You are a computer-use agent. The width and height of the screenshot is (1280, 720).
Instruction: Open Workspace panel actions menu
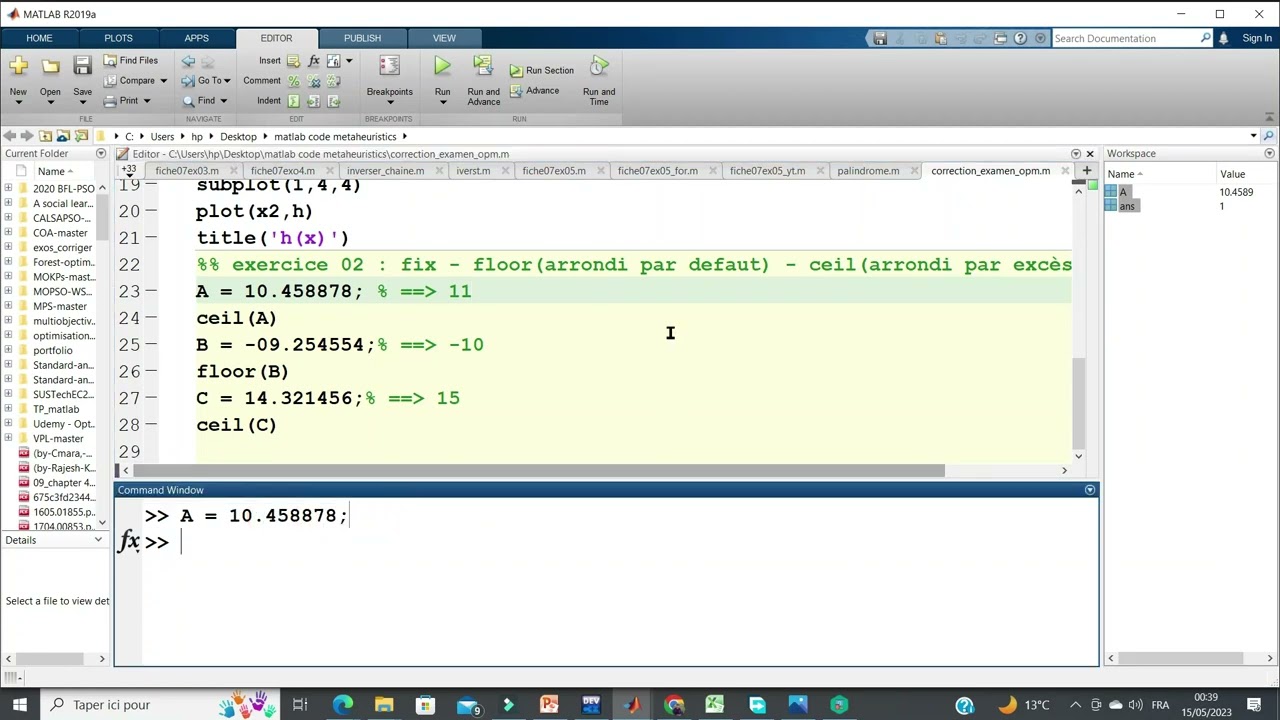(x=1269, y=154)
